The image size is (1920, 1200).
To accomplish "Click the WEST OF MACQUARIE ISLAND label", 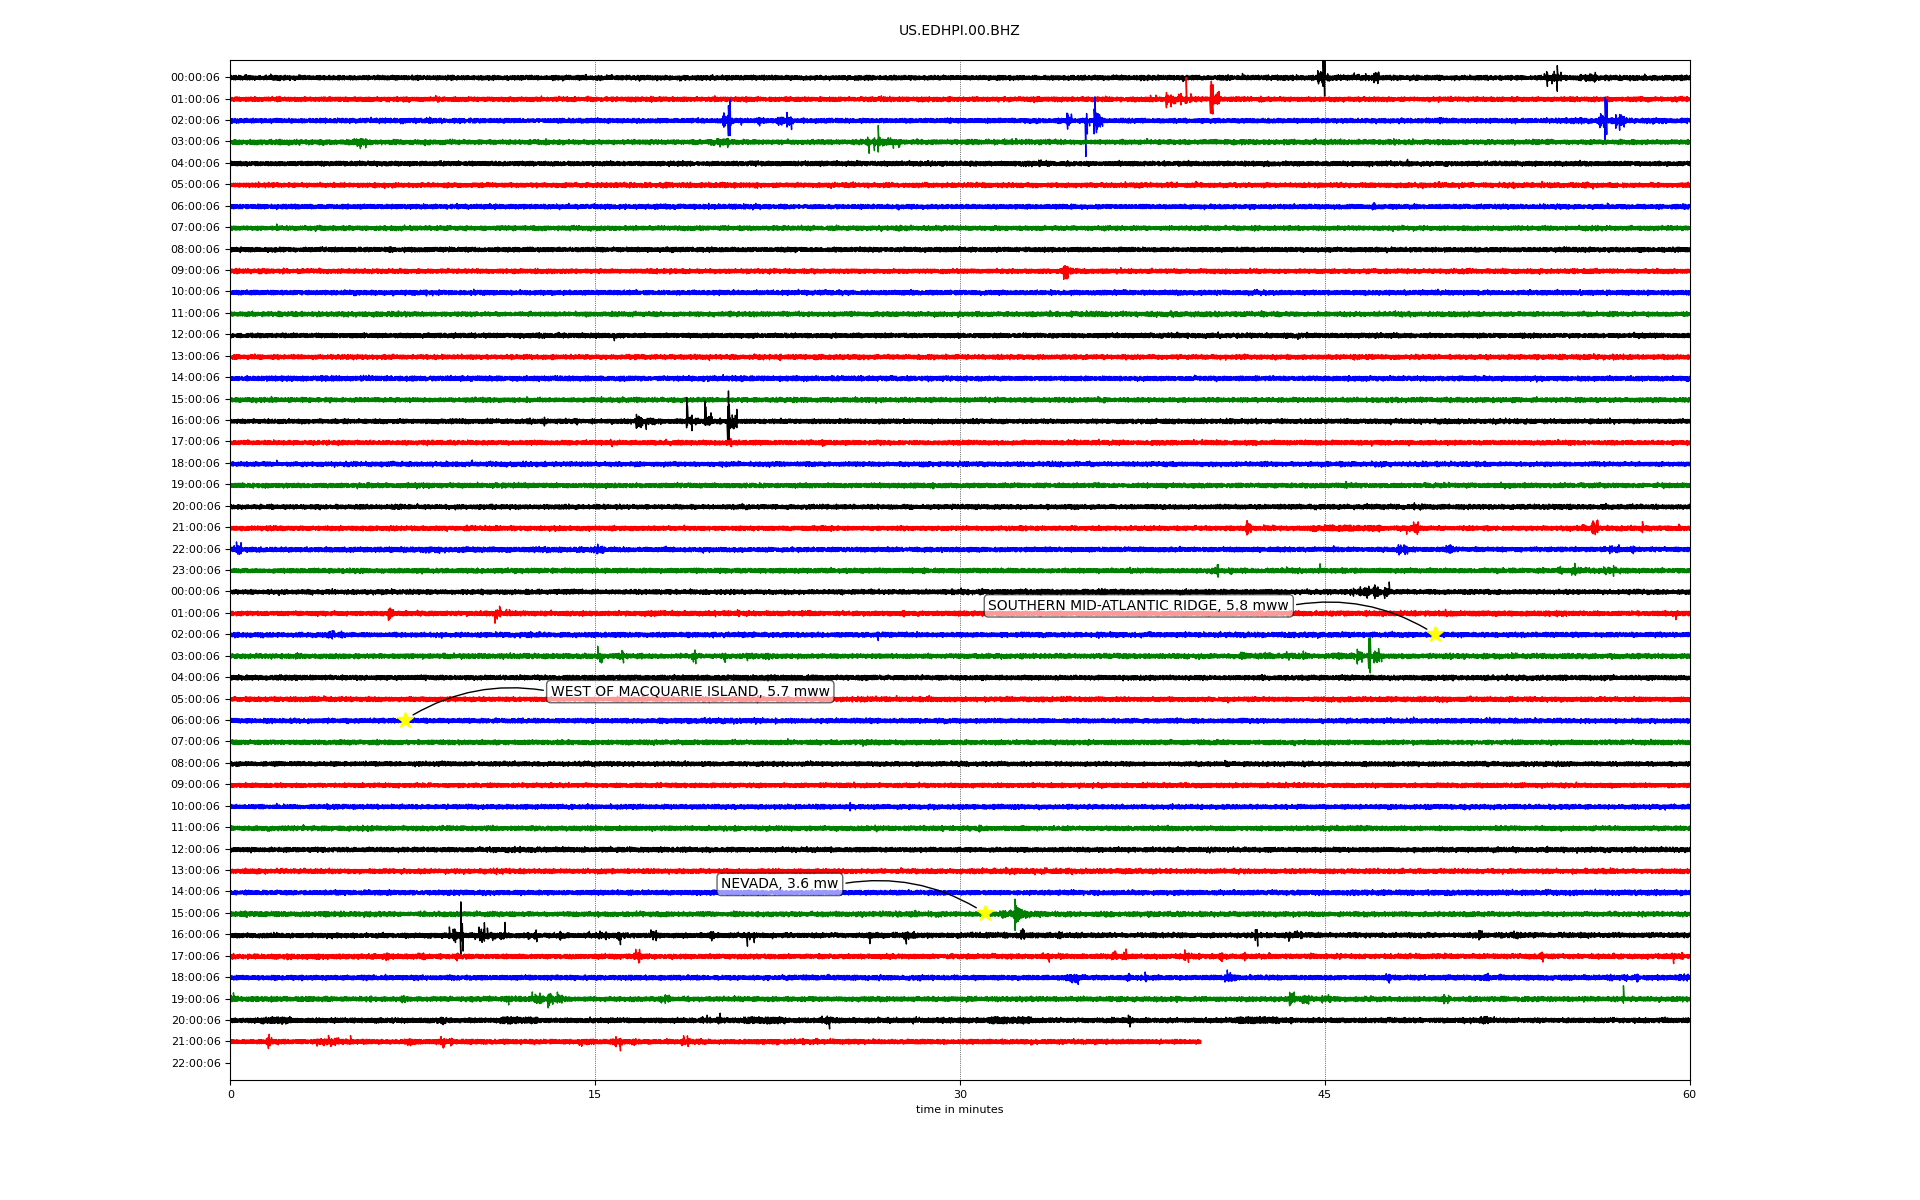I will [690, 692].
